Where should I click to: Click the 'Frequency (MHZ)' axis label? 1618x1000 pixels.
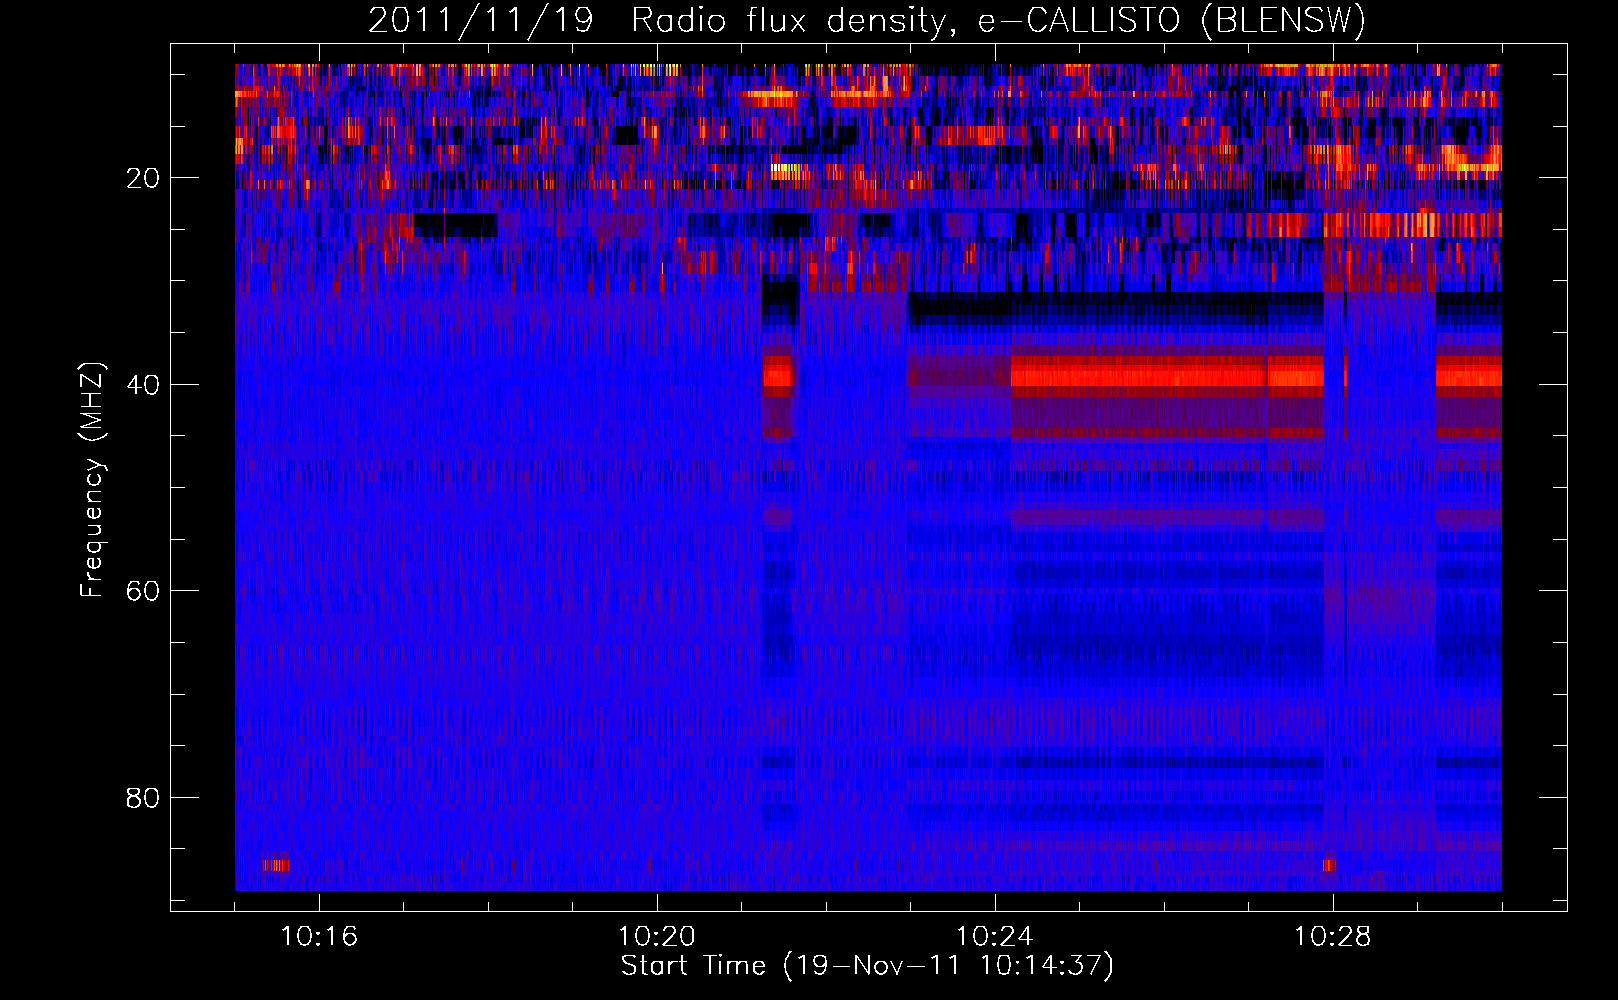pyautogui.click(x=92, y=480)
